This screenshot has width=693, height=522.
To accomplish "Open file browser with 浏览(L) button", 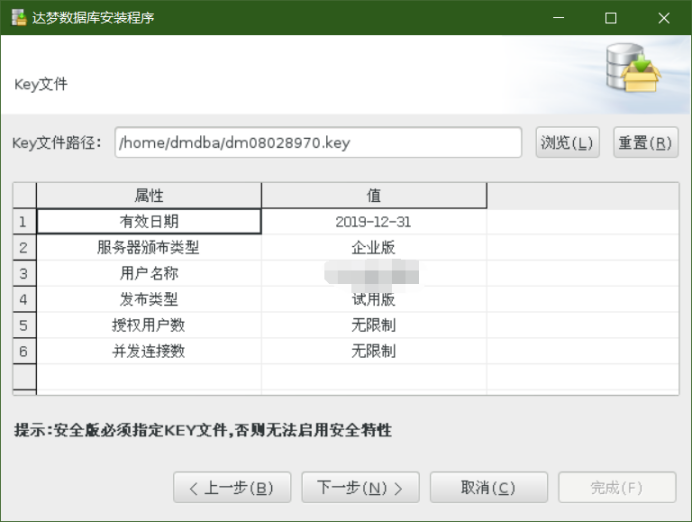I will tap(567, 142).
